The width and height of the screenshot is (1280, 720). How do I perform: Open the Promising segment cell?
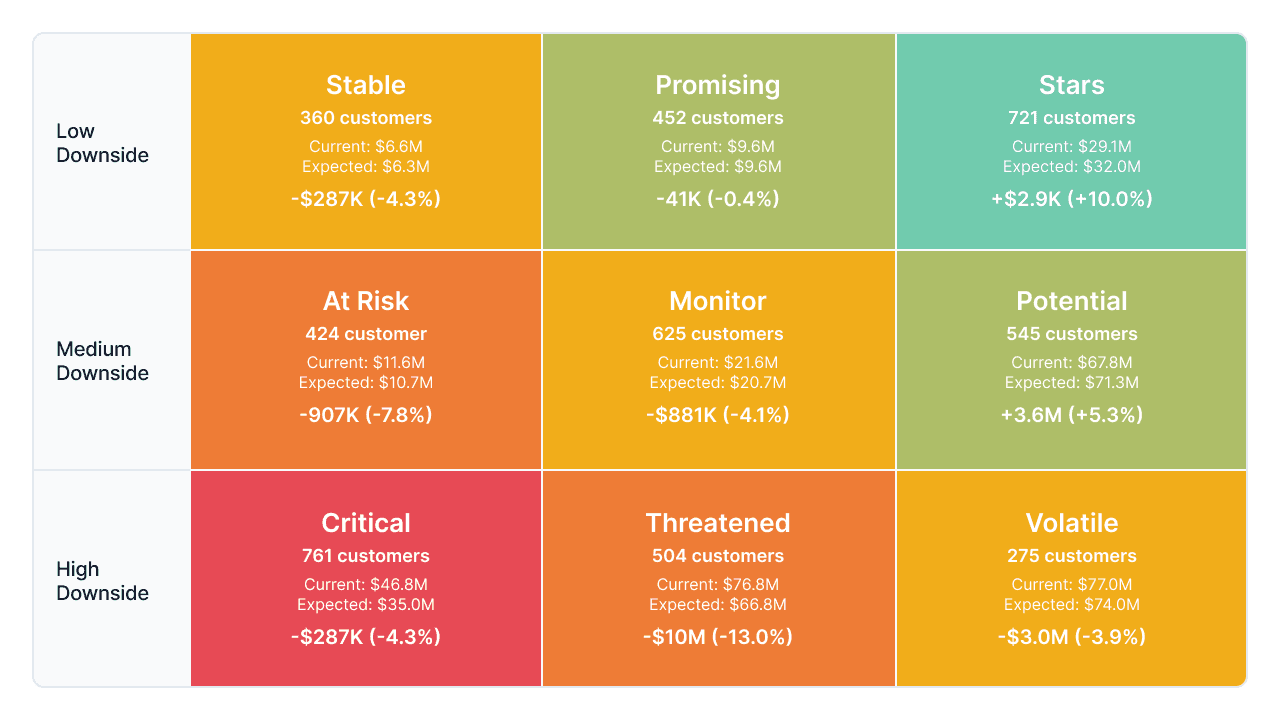[x=718, y=142]
